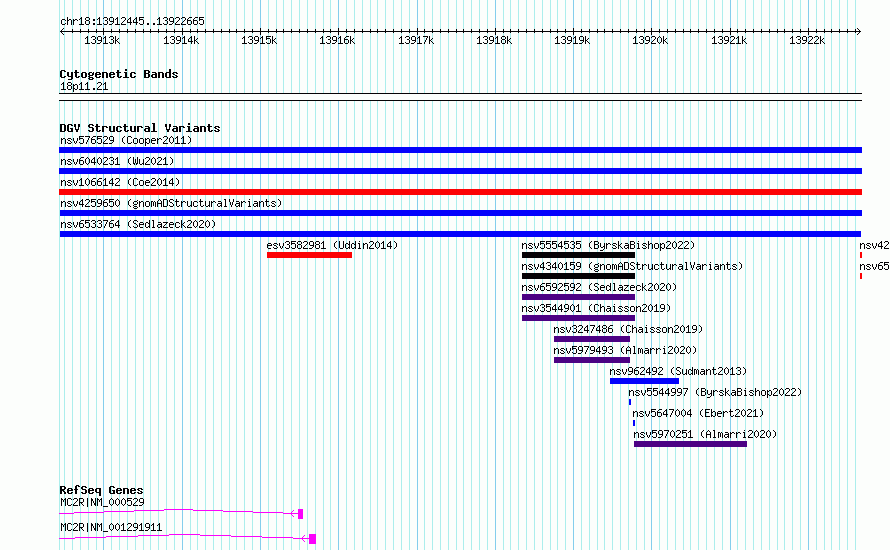Open the nsv1066142 (Coe2014) label
This screenshot has width=890, height=550.
click(120, 182)
